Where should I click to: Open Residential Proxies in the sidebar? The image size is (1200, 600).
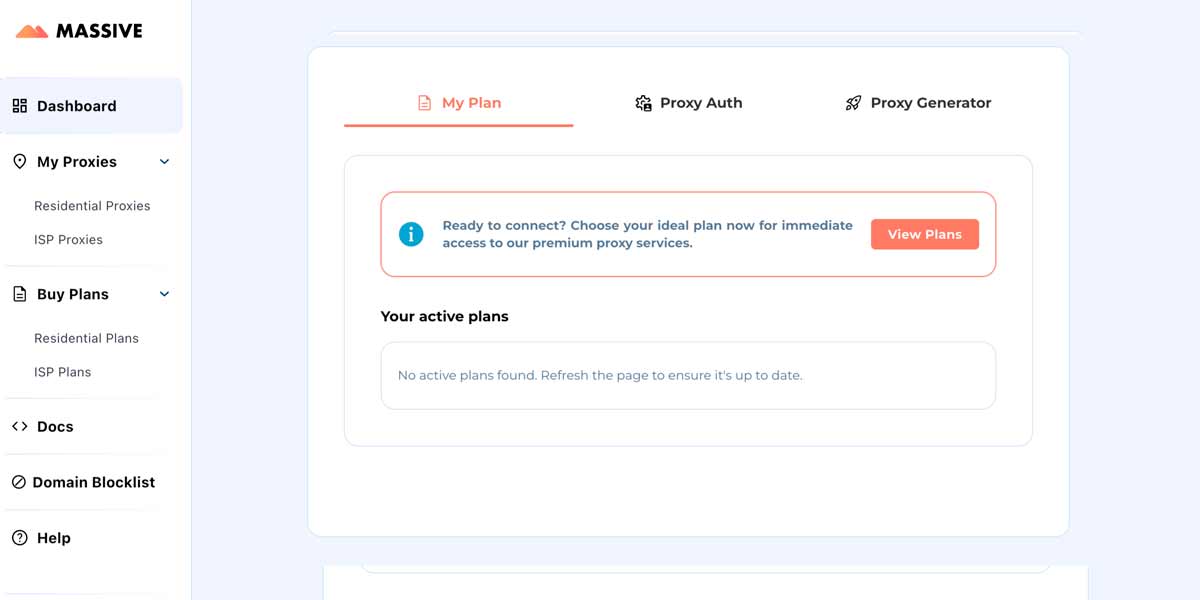tap(92, 206)
